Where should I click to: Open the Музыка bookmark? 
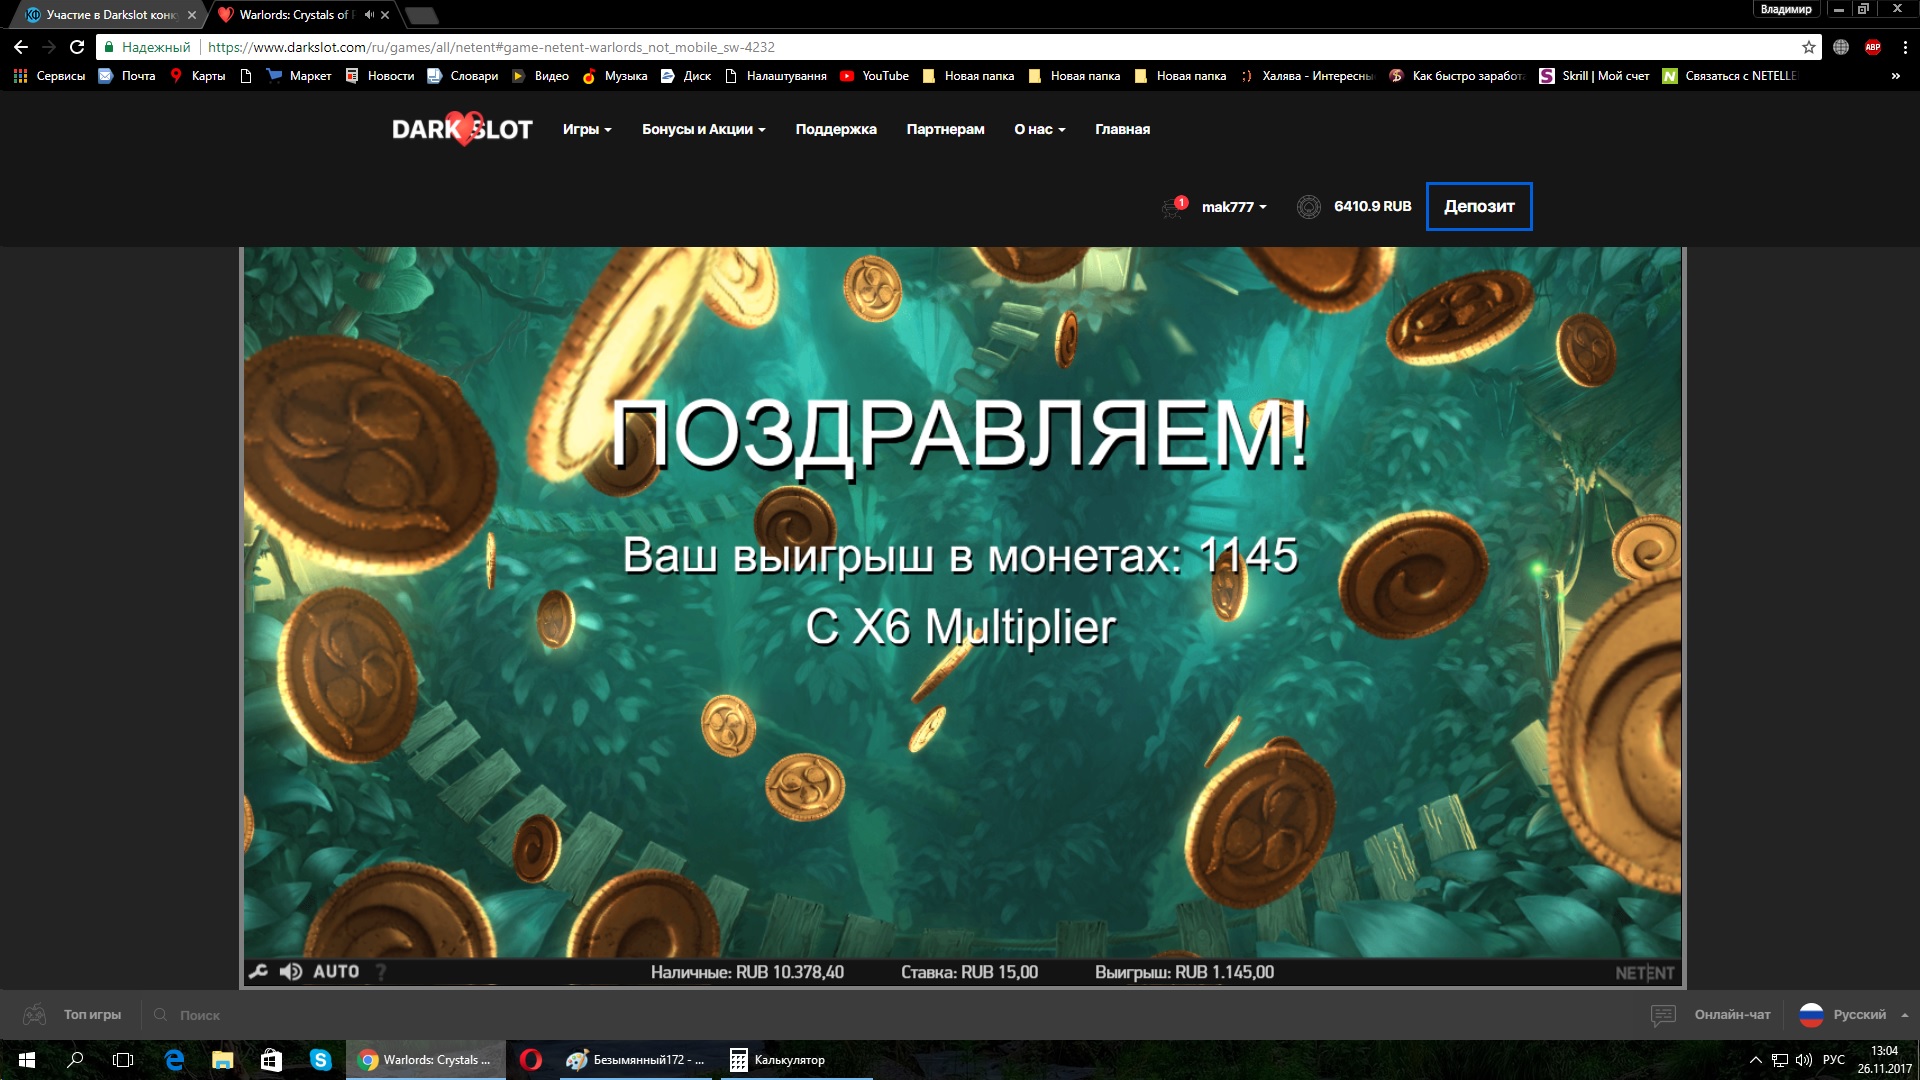[615, 76]
